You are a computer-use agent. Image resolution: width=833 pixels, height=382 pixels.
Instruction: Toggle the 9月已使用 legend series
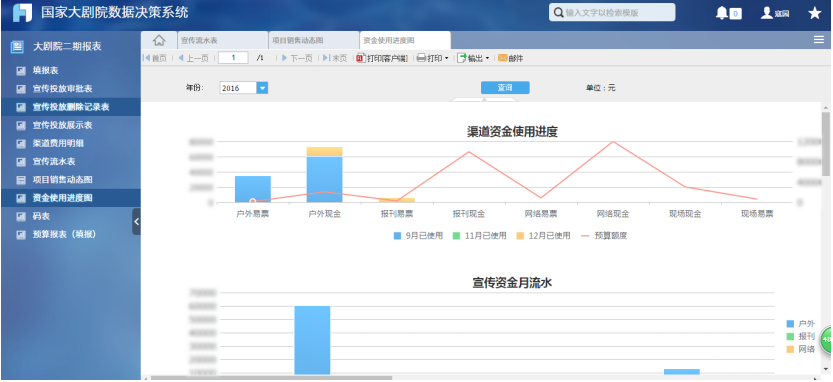pyautogui.click(x=418, y=236)
